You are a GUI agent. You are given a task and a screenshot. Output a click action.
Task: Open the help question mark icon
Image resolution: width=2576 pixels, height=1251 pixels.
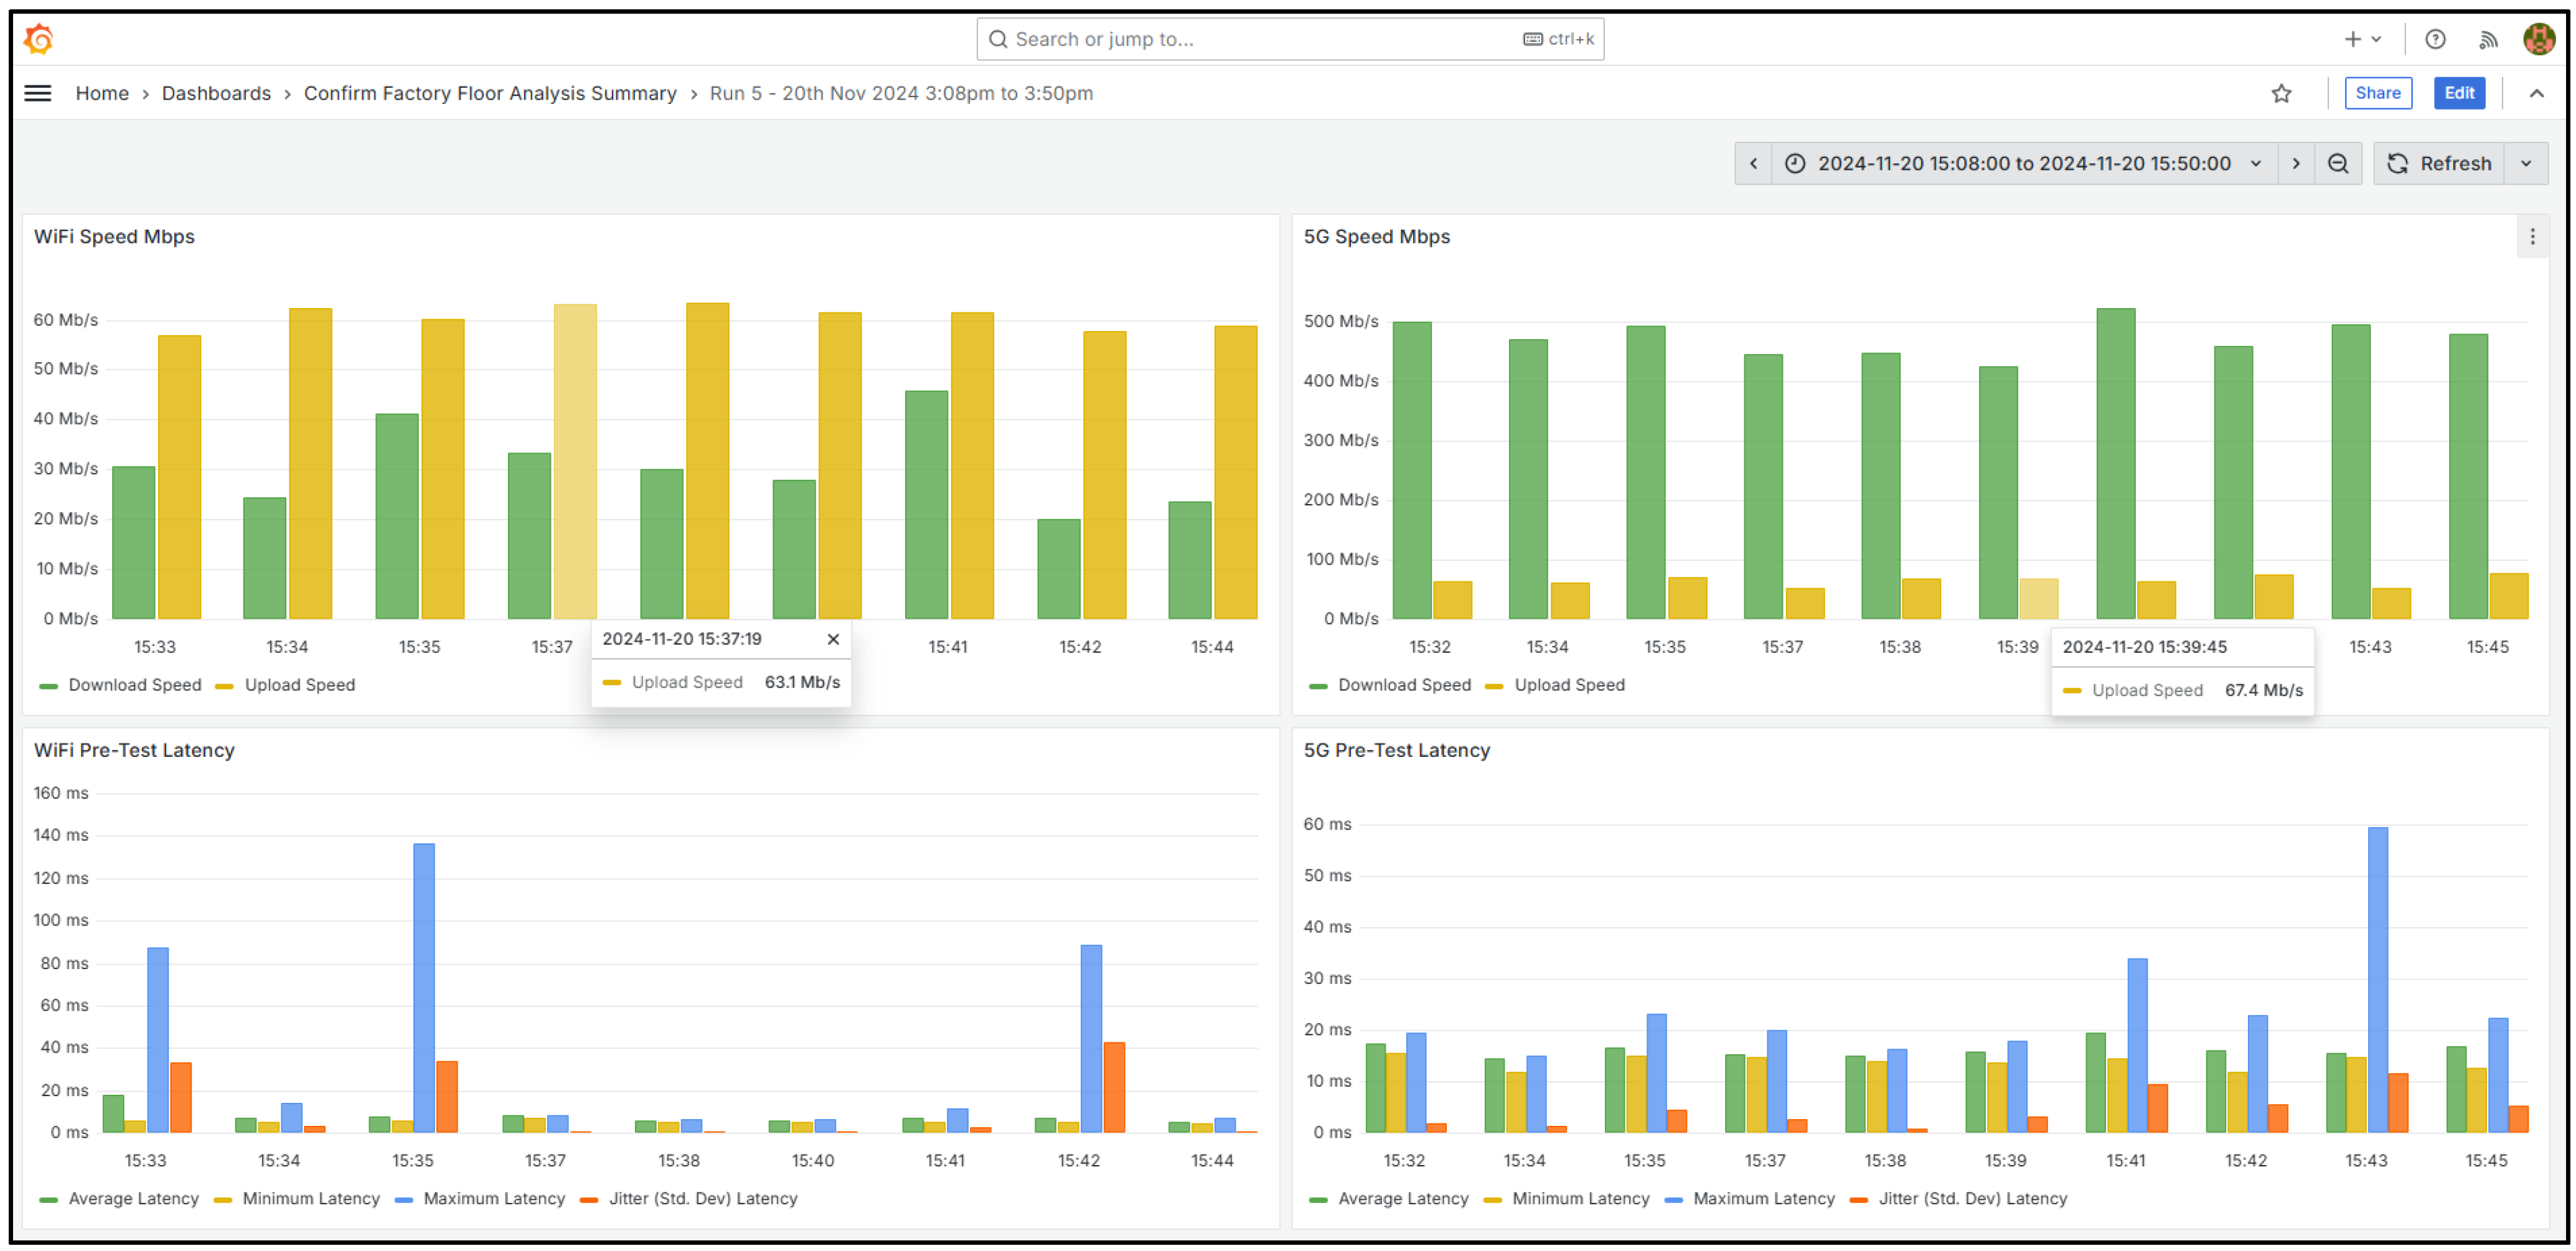coord(2435,39)
